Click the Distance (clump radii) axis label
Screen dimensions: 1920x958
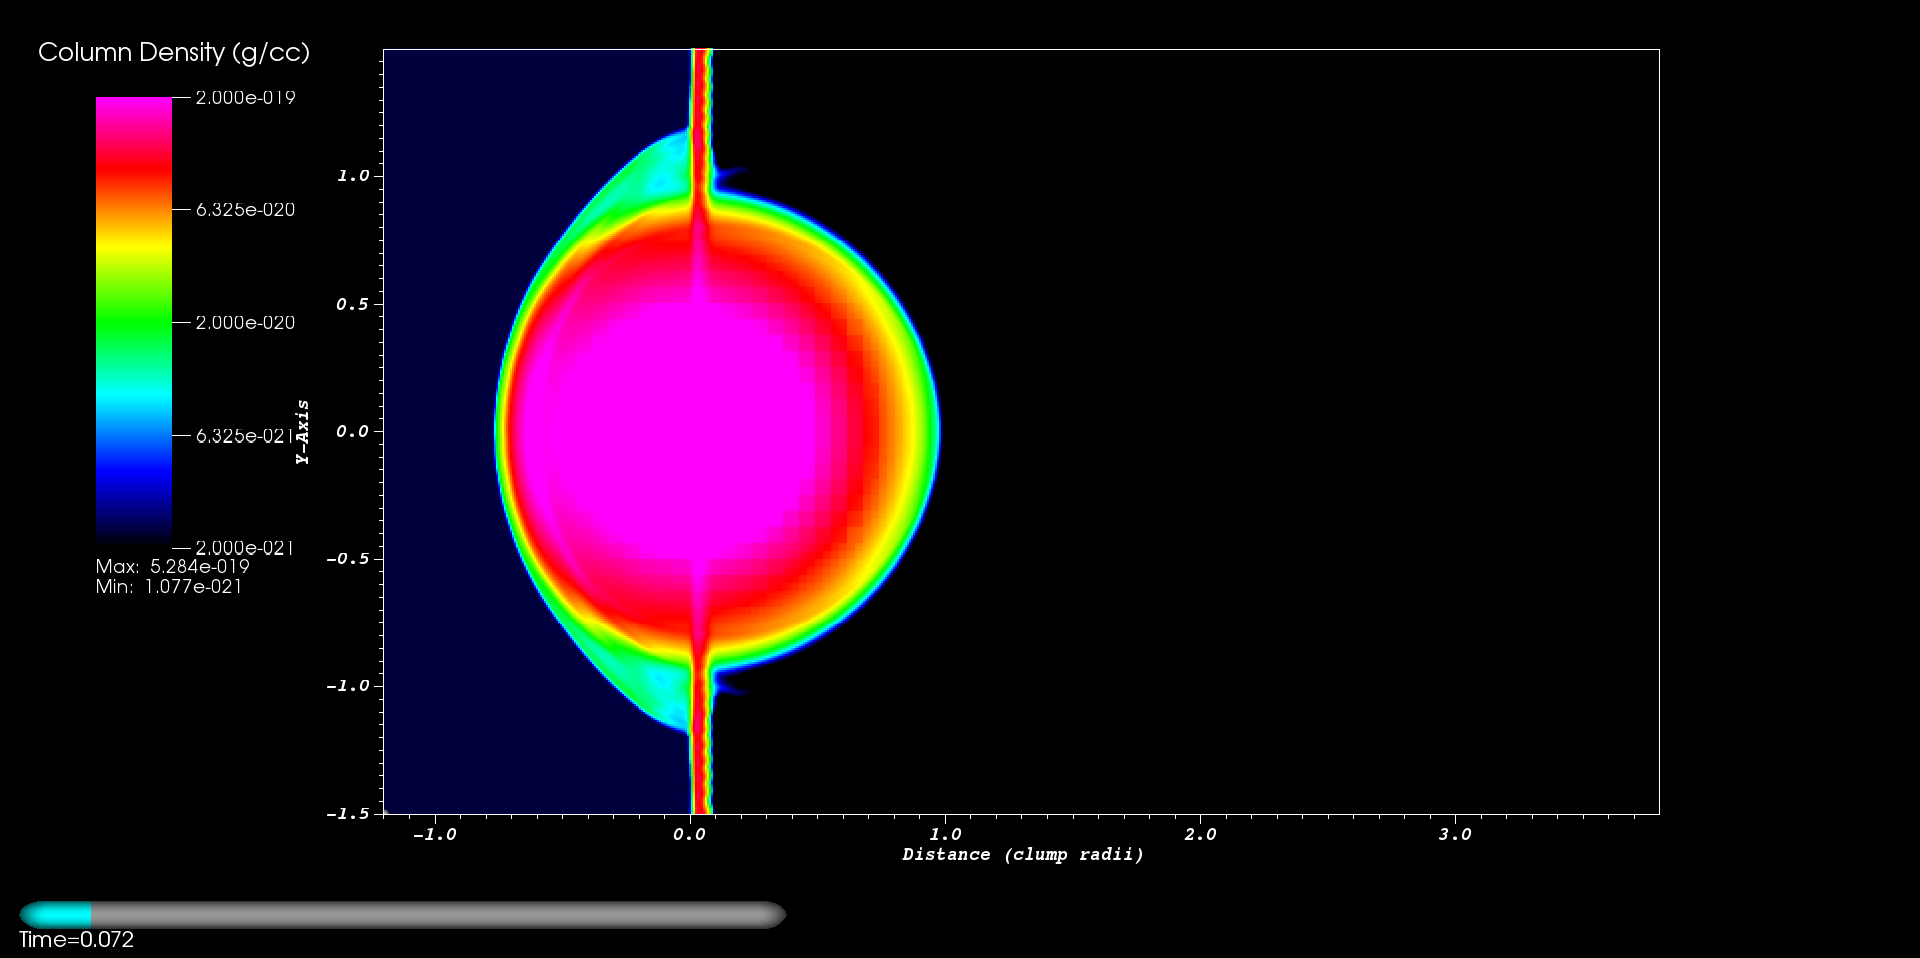(1023, 854)
